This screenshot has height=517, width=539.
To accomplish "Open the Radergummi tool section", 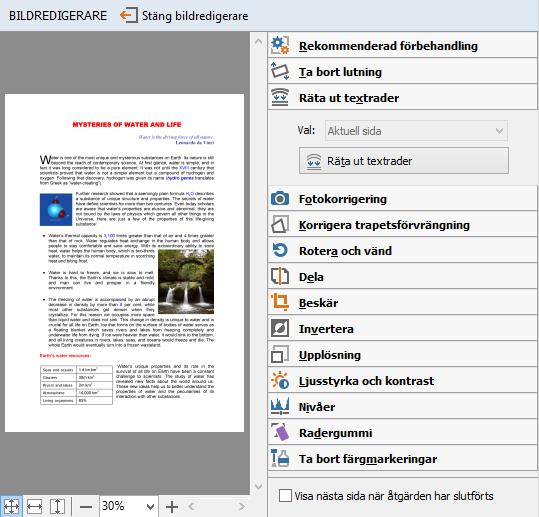I will [x=402, y=432].
